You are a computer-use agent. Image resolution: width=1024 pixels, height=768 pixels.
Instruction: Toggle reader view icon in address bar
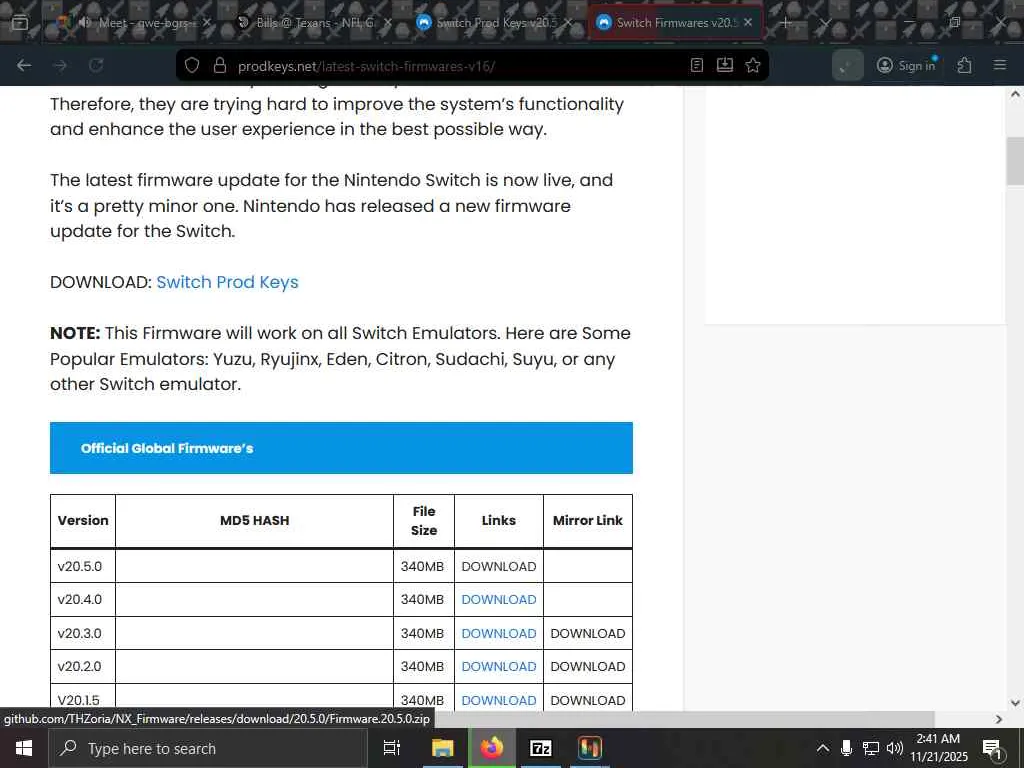[x=697, y=65]
